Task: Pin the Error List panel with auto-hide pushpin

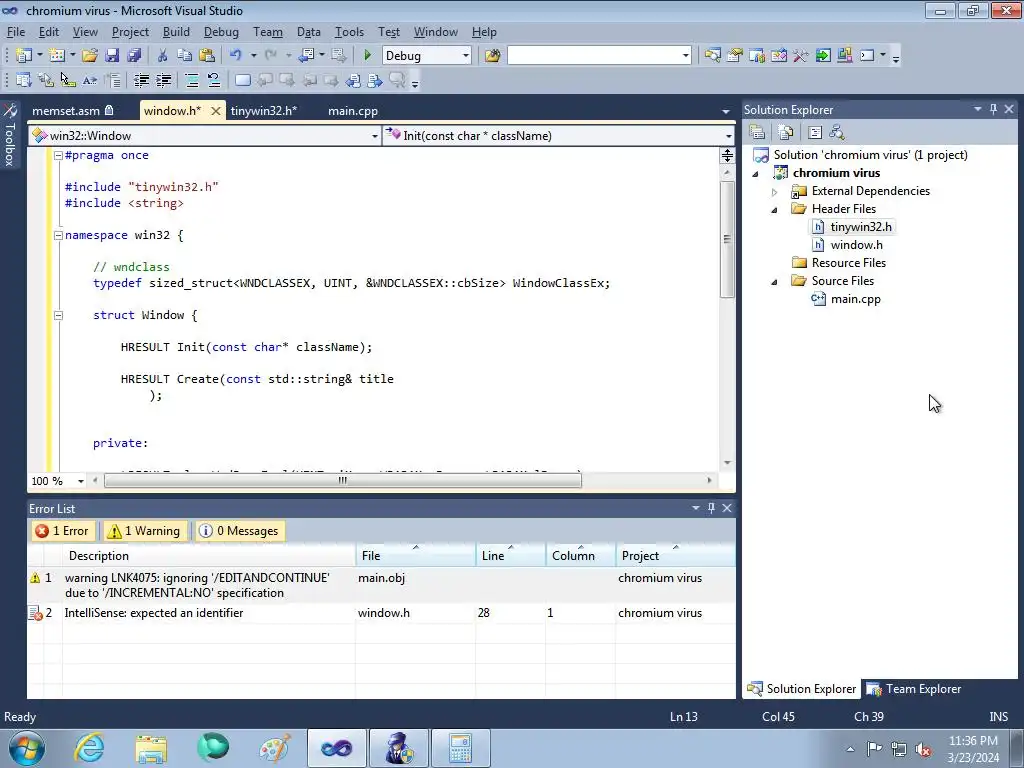Action: pos(711,508)
